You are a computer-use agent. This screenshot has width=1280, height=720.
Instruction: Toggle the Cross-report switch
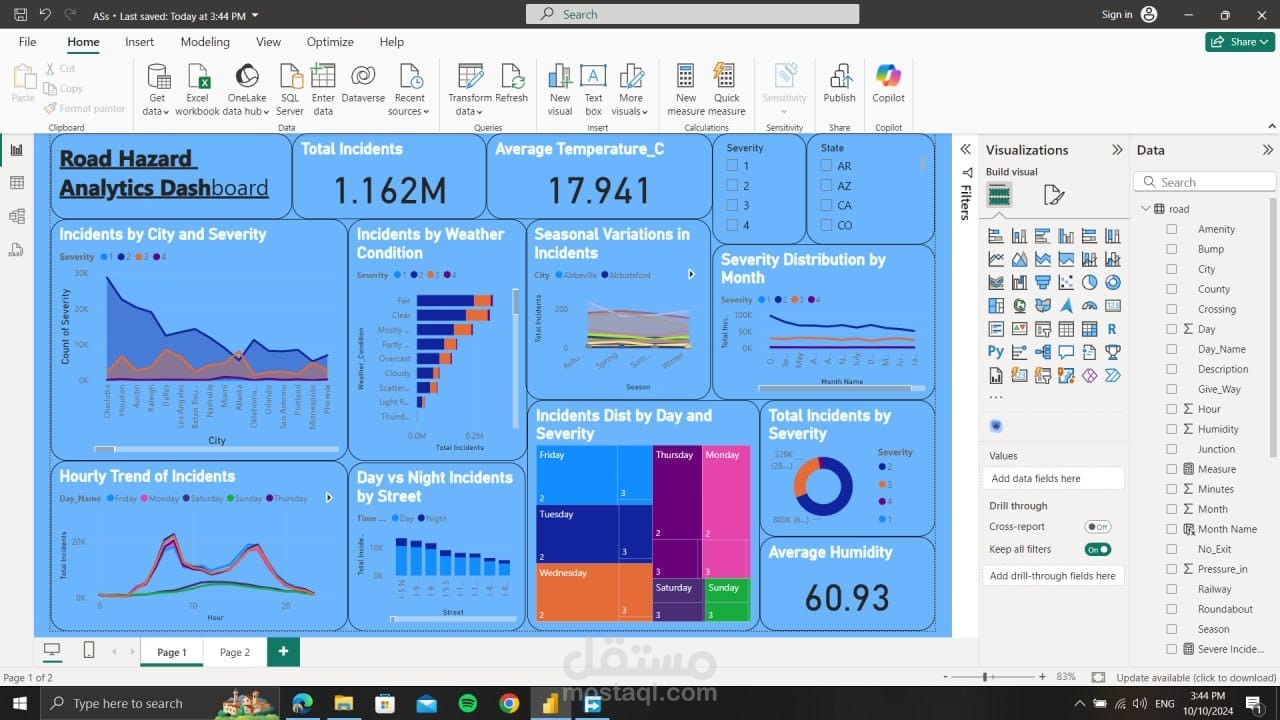pos(1097,527)
